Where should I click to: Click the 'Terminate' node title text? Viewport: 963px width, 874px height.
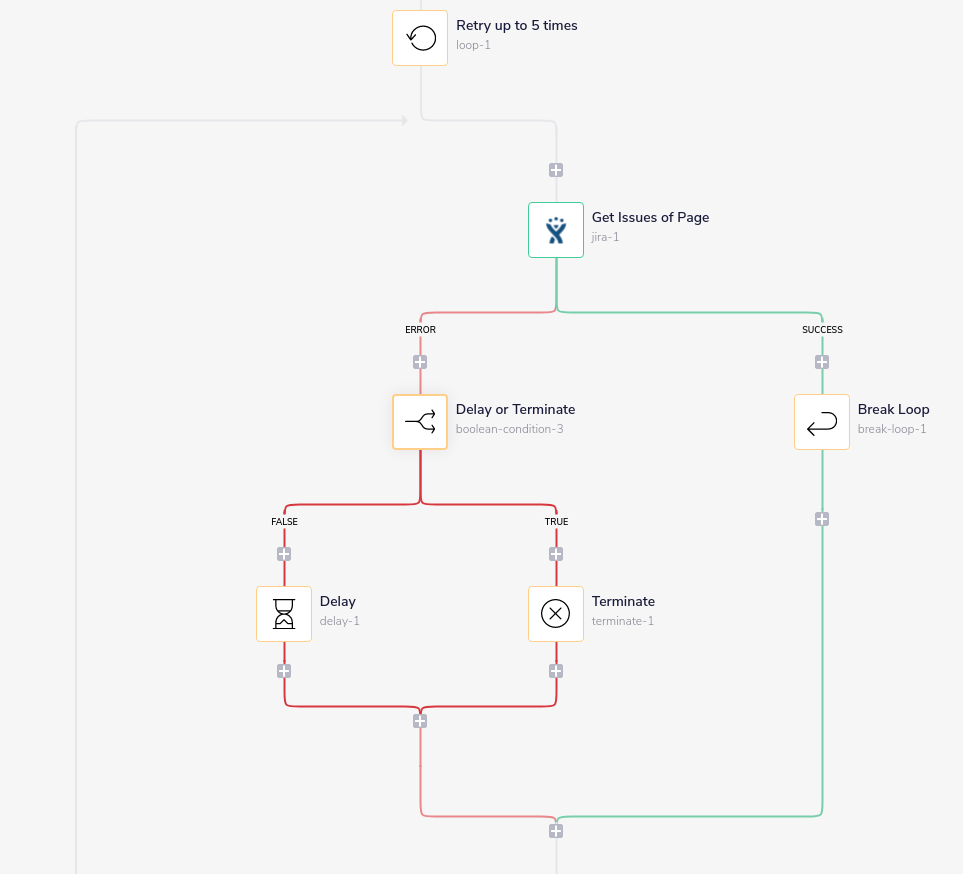tap(623, 601)
